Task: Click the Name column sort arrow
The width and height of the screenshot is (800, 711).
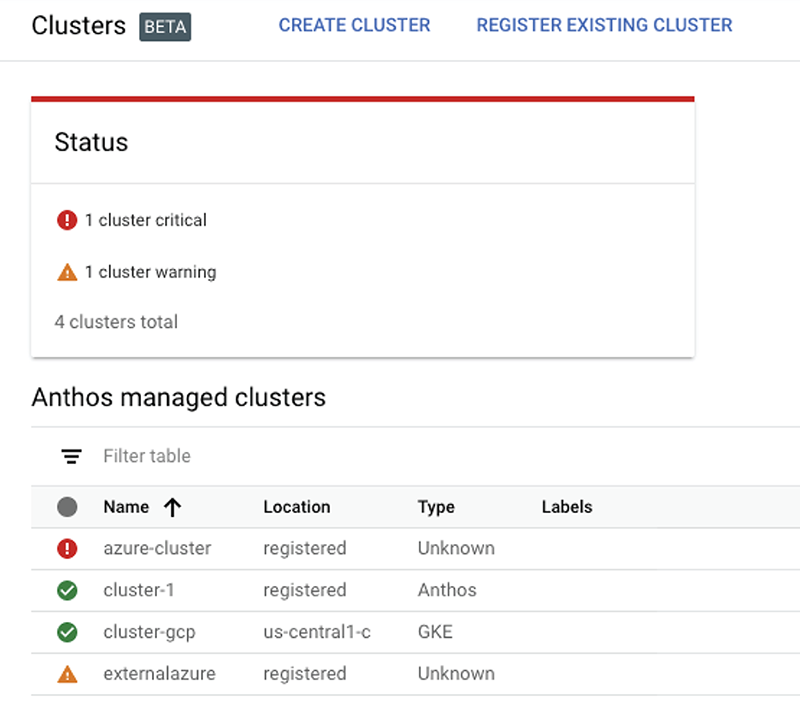Action: [x=172, y=507]
